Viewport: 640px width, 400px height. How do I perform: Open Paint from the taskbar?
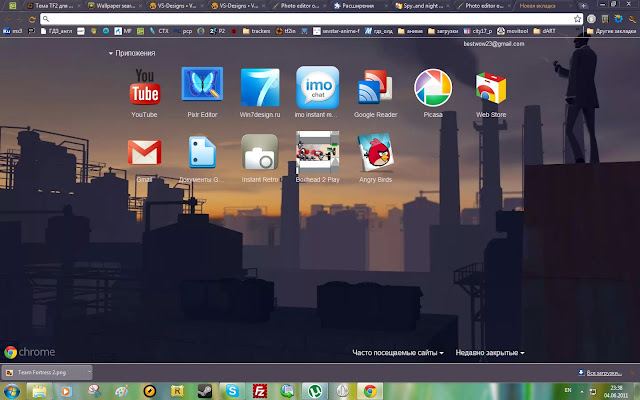(122, 391)
